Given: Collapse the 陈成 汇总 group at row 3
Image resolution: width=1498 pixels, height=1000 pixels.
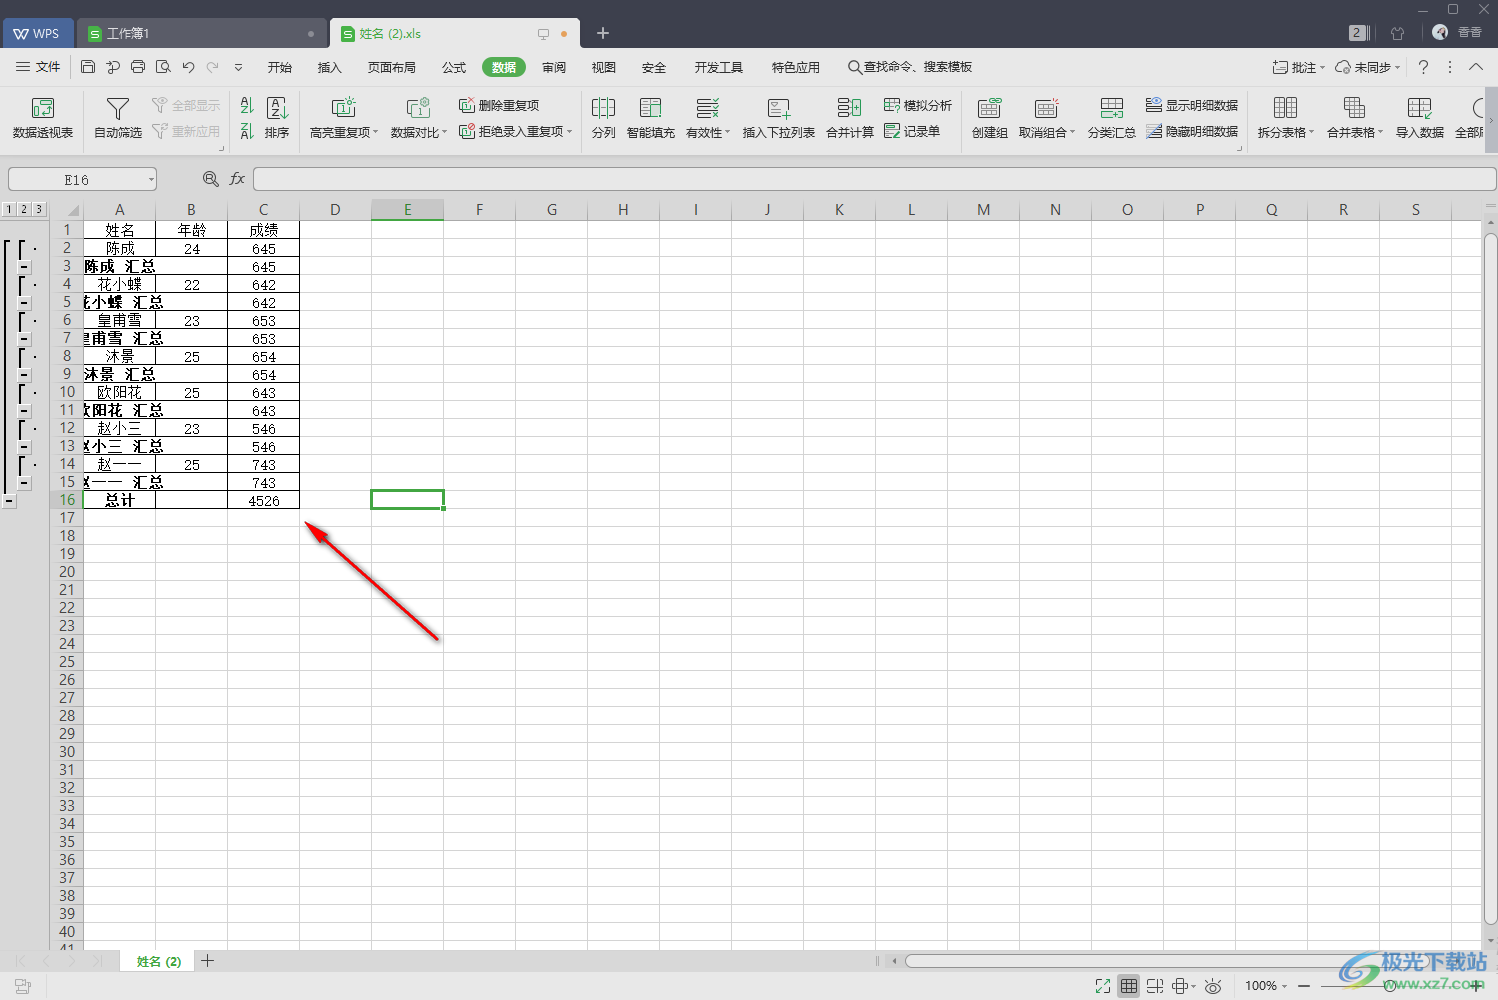Looking at the screenshot, I should 24,267.
